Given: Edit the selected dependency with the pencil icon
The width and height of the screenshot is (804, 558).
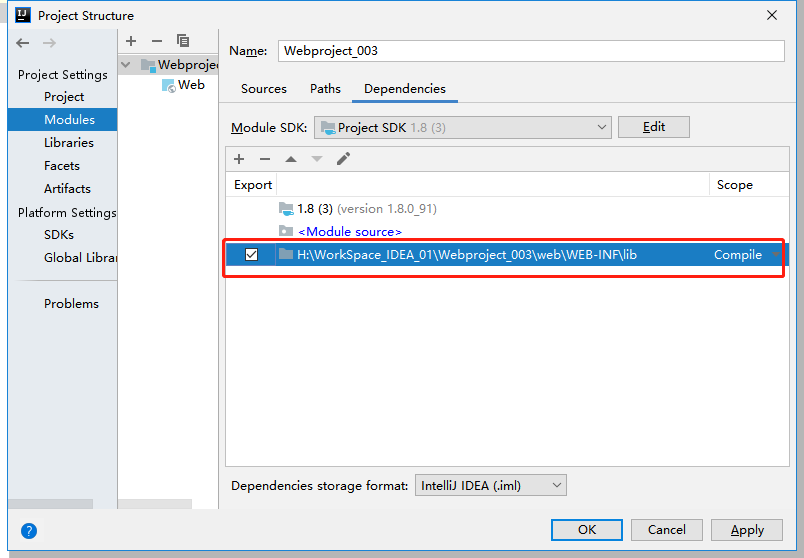Looking at the screenshot, I should pyautogui.click(x=343, y=158).
